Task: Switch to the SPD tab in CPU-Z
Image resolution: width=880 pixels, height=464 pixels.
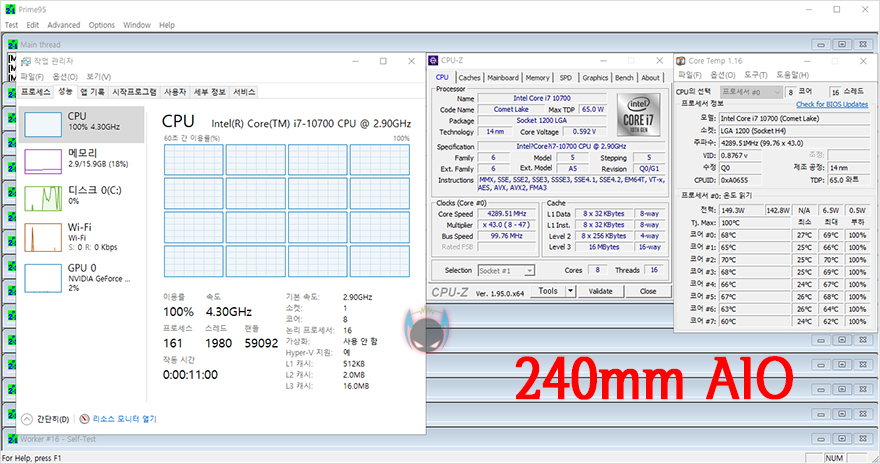Action: coord(566,78)
